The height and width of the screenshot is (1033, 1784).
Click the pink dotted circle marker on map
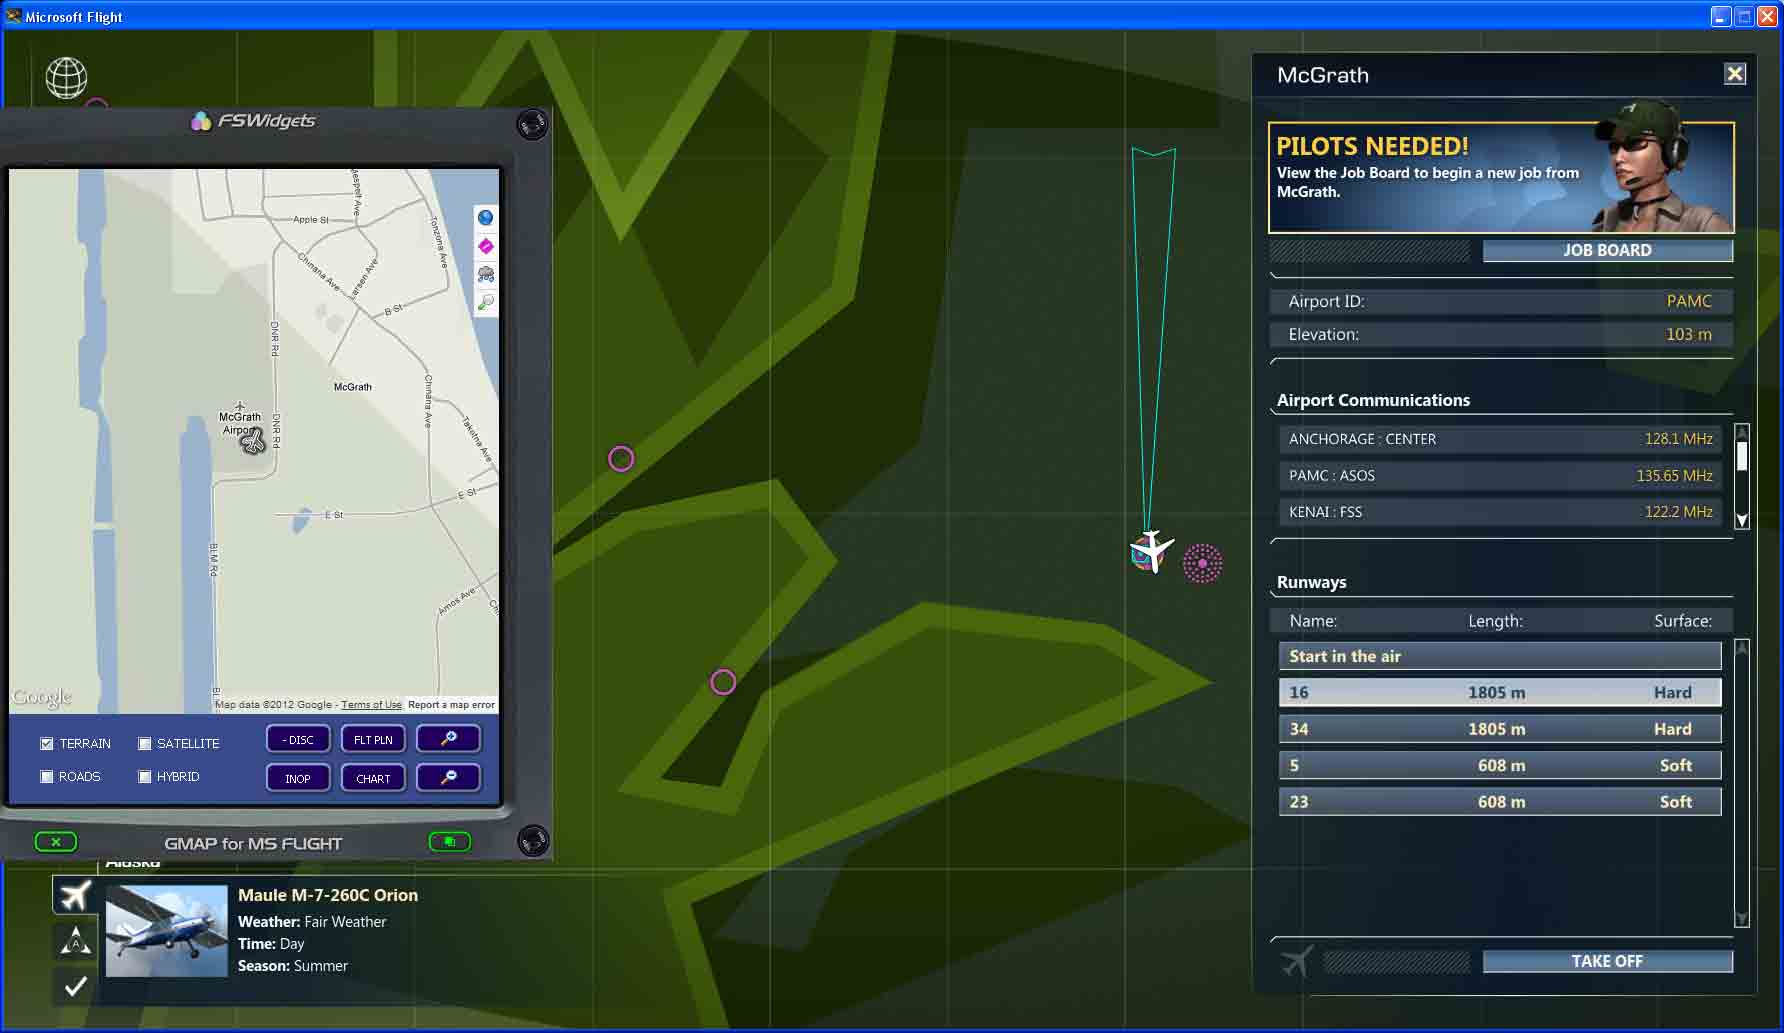click(x=1202, y=564)
